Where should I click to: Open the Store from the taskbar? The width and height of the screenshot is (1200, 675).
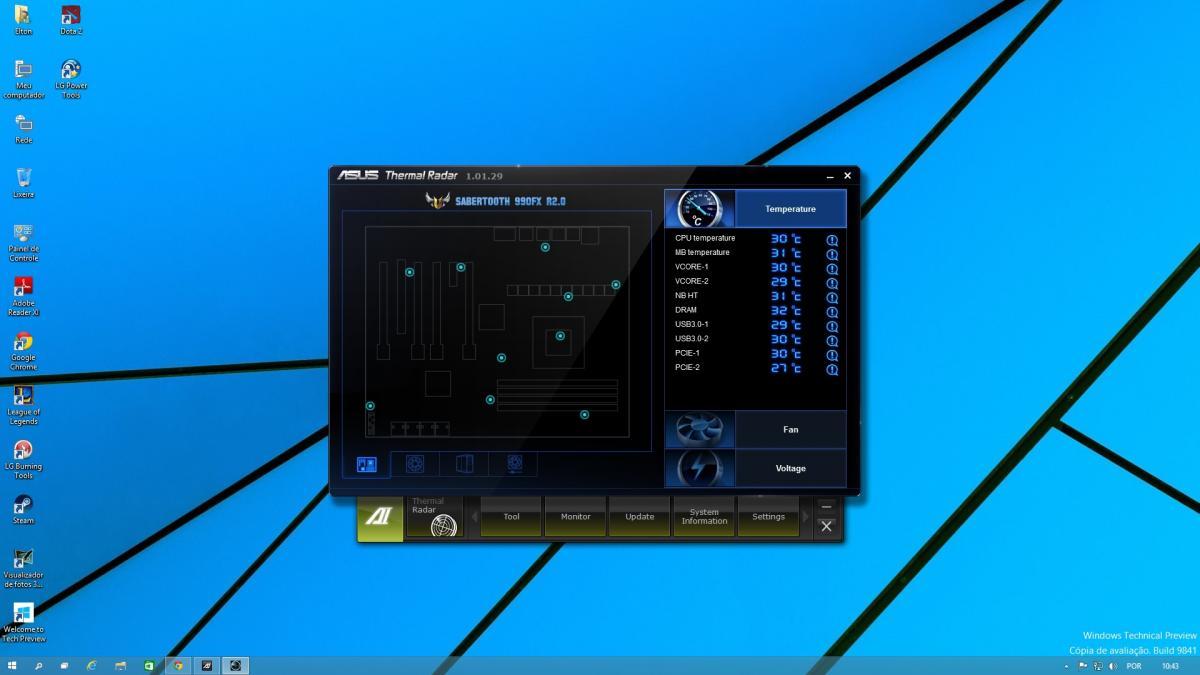(x=149, y=665)
